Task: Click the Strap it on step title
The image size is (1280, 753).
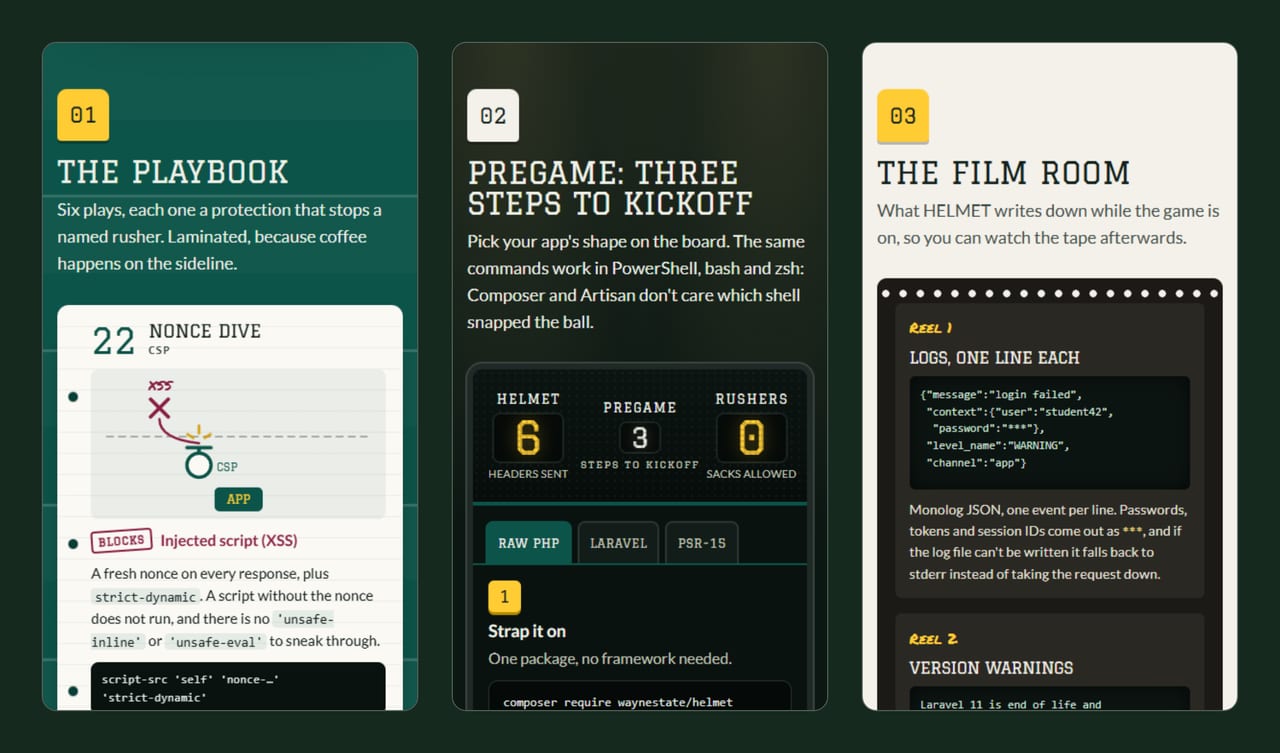Action: (527, 631)
